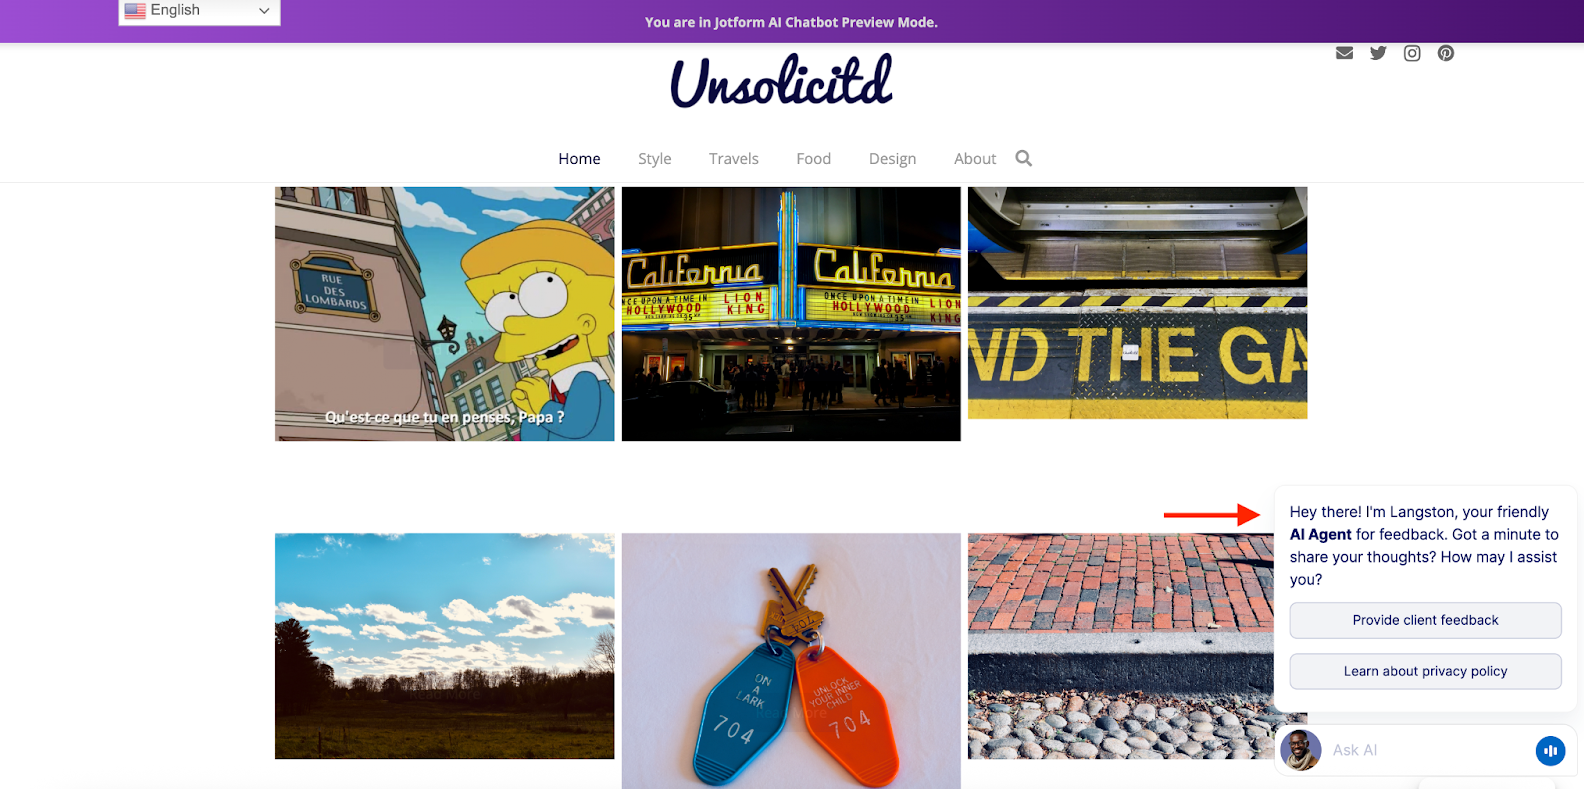The height and width of the screenshot is (789, 1584).
Task: Navigate to the Food section
Action: (813, 158)
